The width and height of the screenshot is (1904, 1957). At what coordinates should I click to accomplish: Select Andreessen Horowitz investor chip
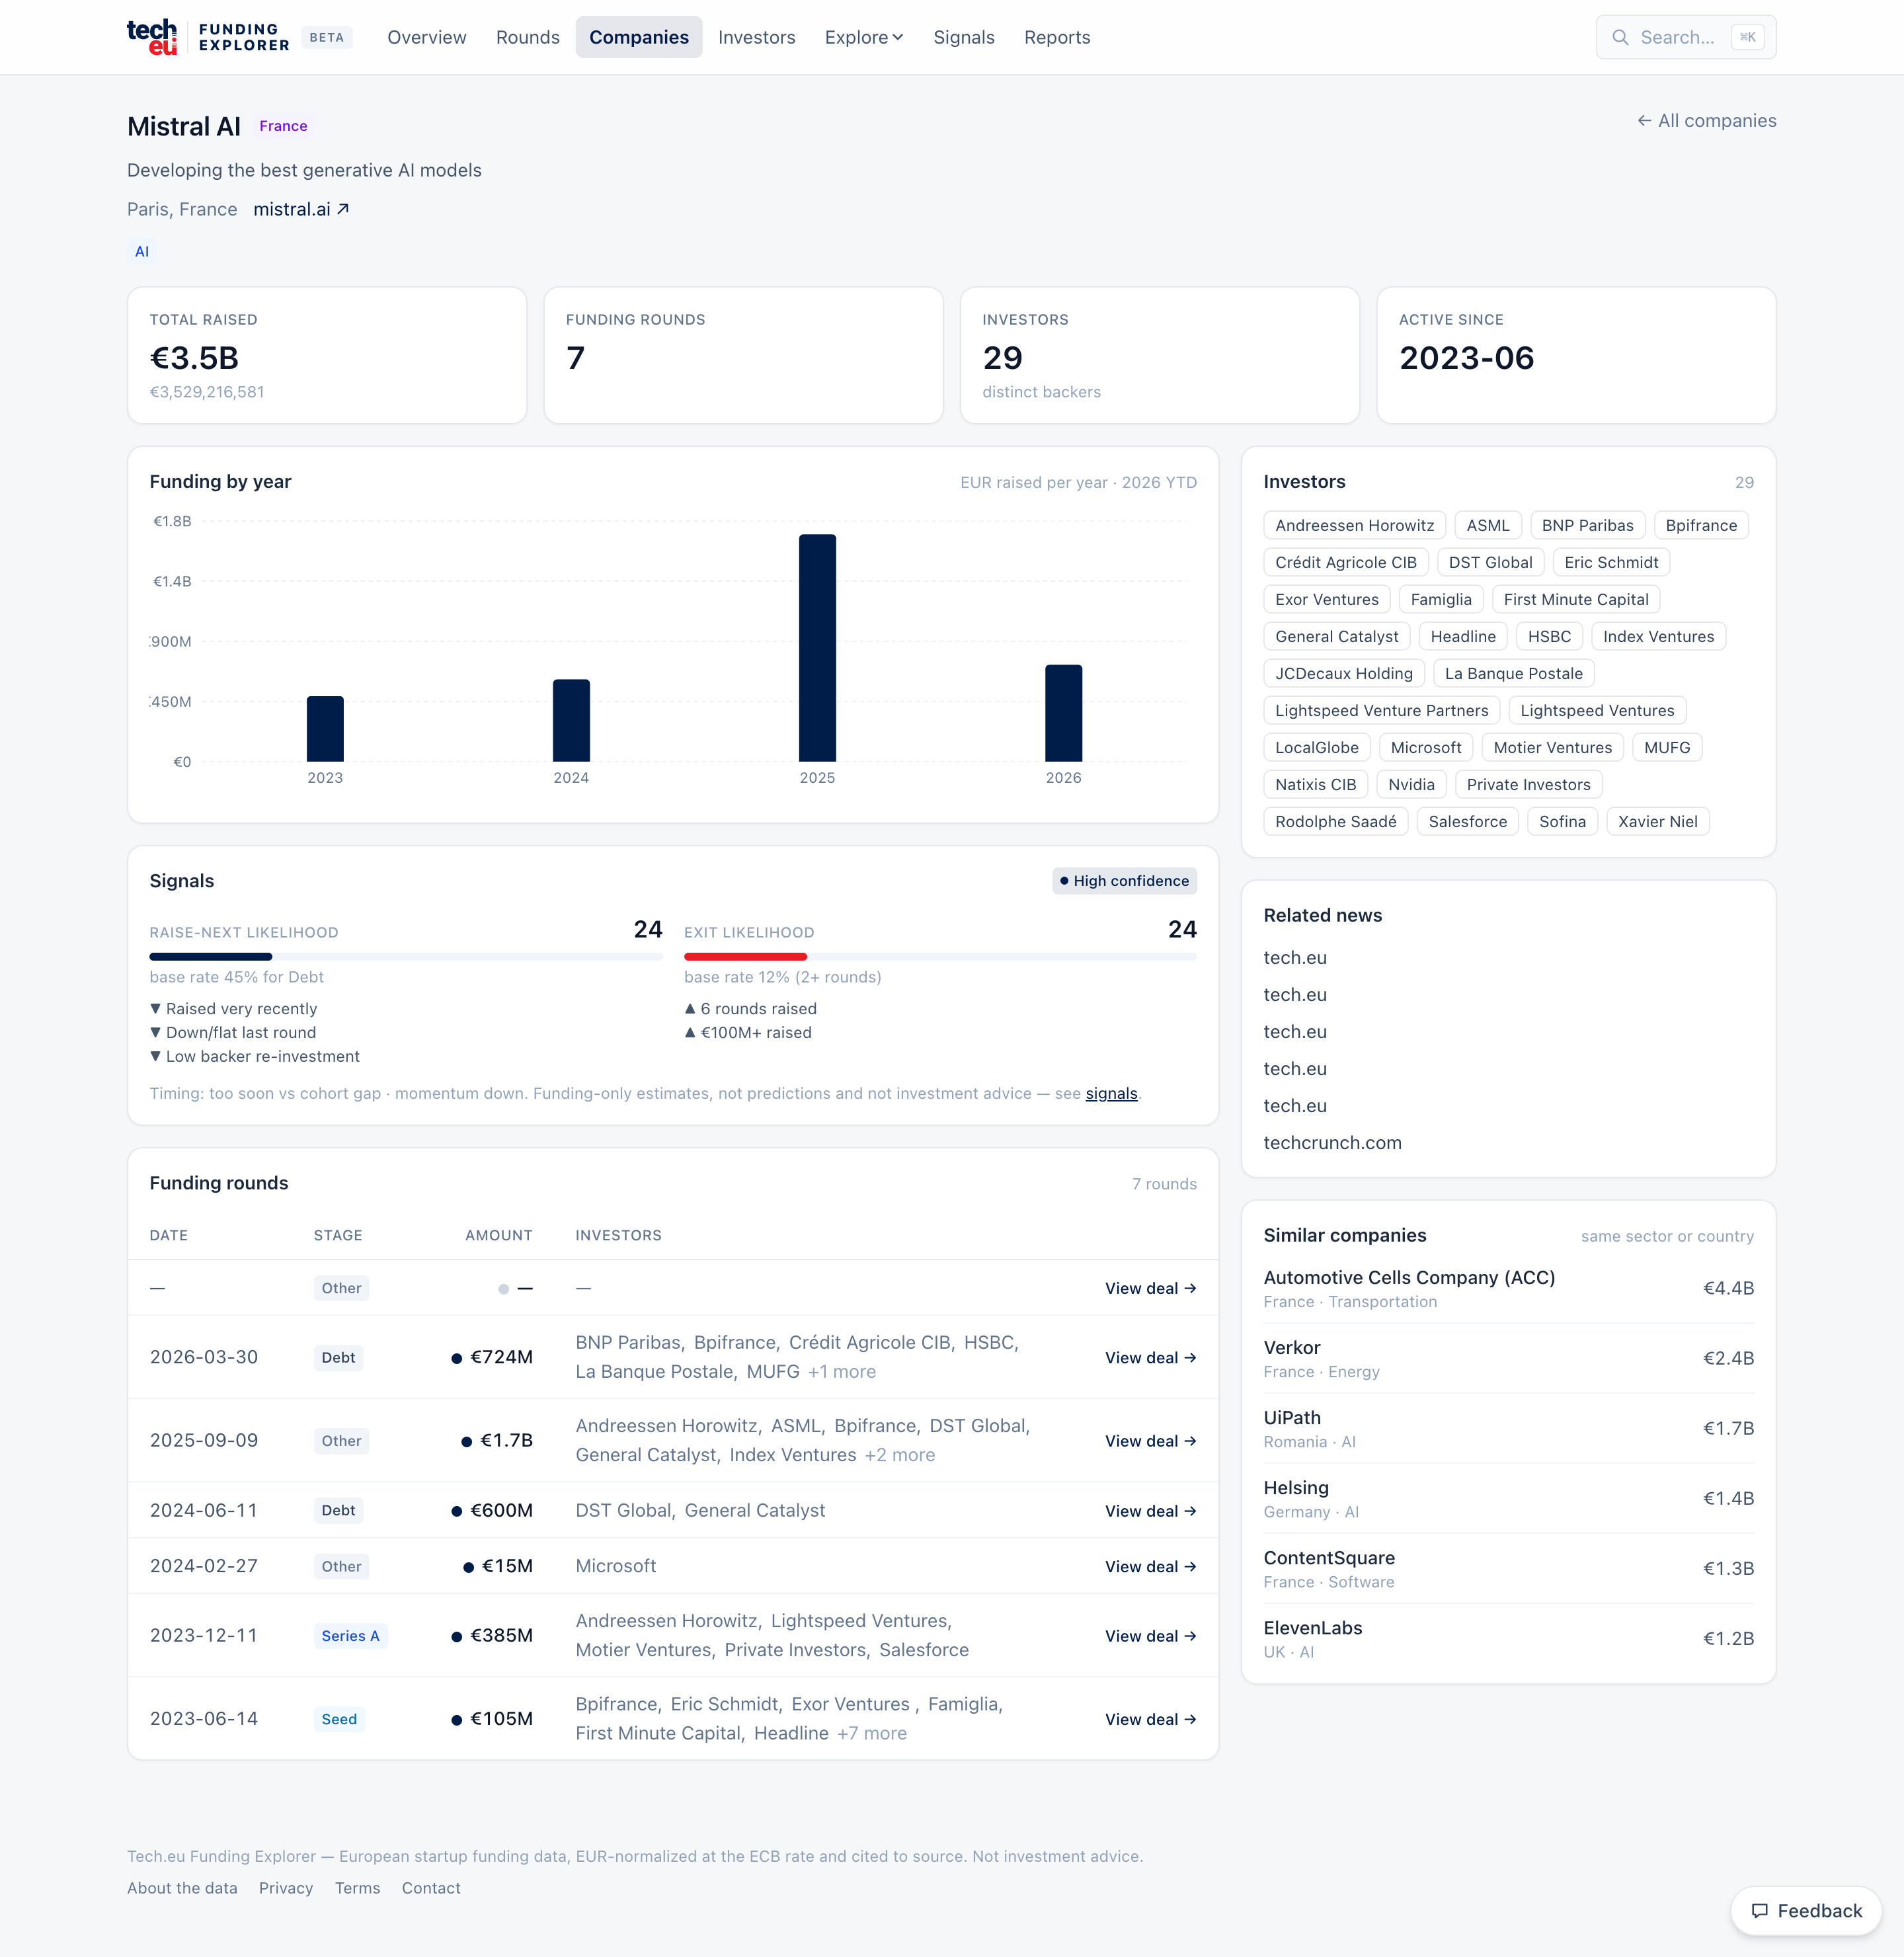tap(1354, 525)
